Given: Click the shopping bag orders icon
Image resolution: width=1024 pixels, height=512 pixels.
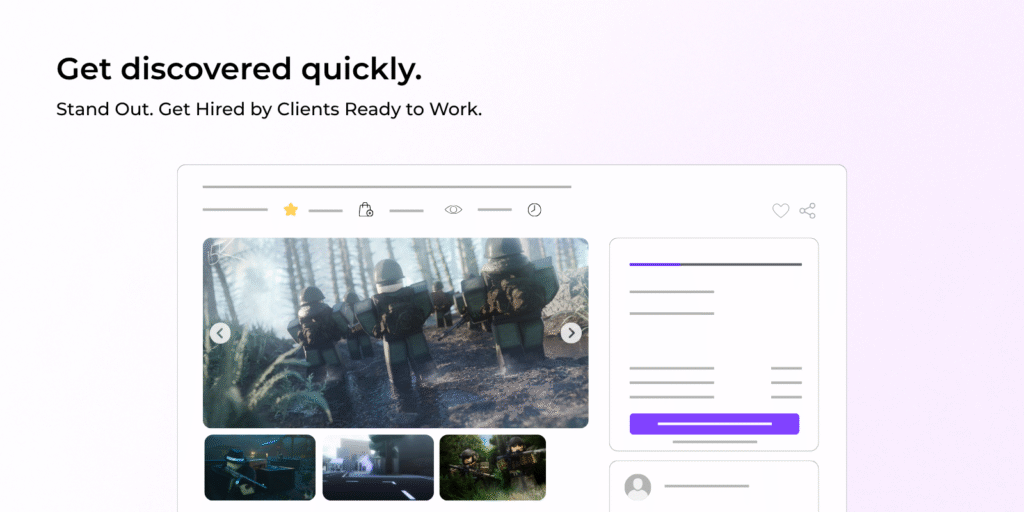Looking at the screenshot, I should point(366,210).
